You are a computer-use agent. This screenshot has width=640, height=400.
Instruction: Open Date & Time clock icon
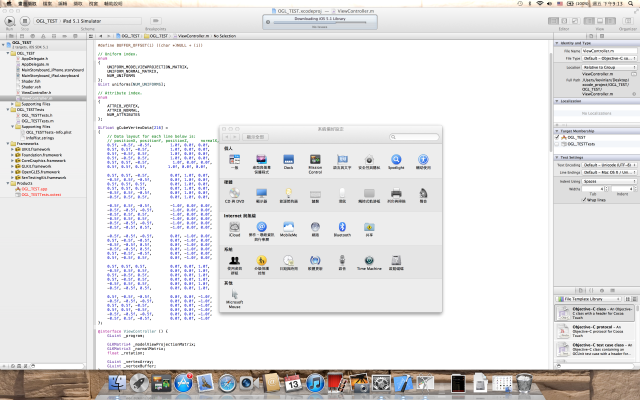[x=288, y=260]
